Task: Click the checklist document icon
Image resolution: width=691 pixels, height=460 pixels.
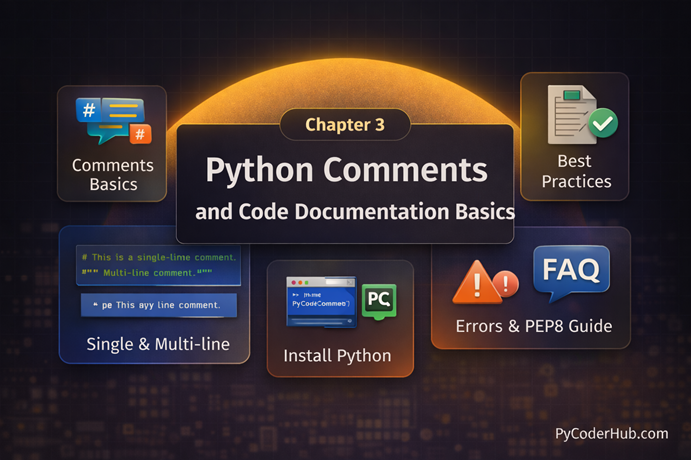Action: coord(572,115)
